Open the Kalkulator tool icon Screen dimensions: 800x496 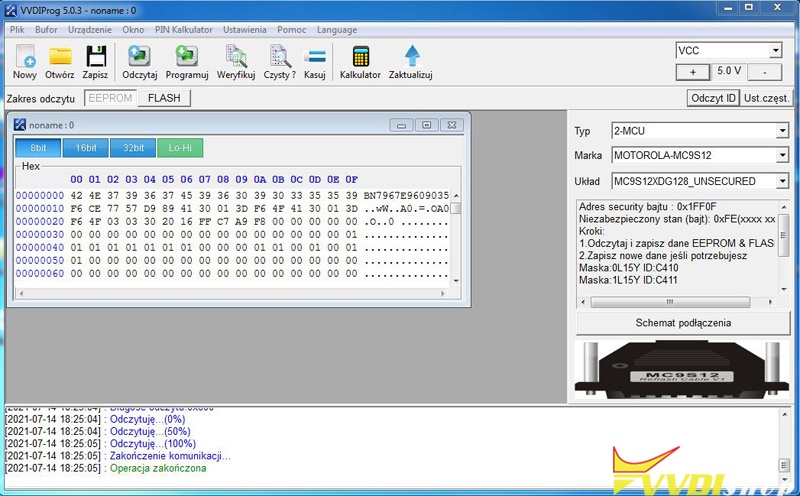(360, 56)
